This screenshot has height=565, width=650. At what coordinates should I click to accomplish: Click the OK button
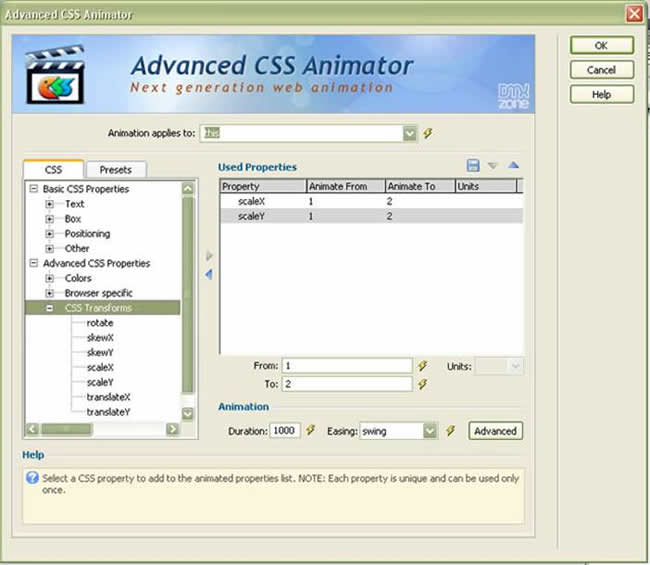pos(601,45)
